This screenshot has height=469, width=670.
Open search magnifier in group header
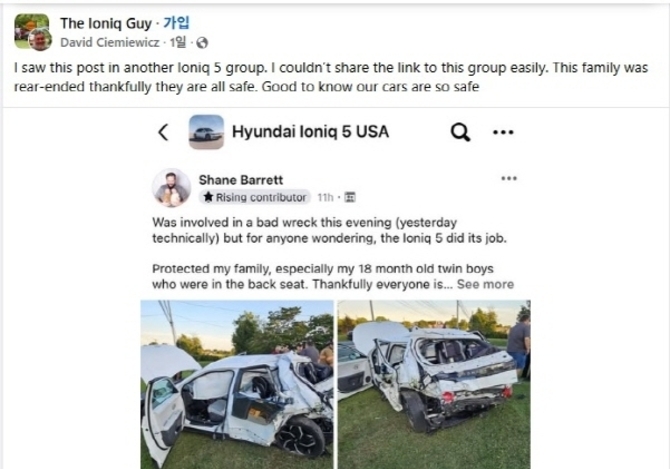(460, 132)
